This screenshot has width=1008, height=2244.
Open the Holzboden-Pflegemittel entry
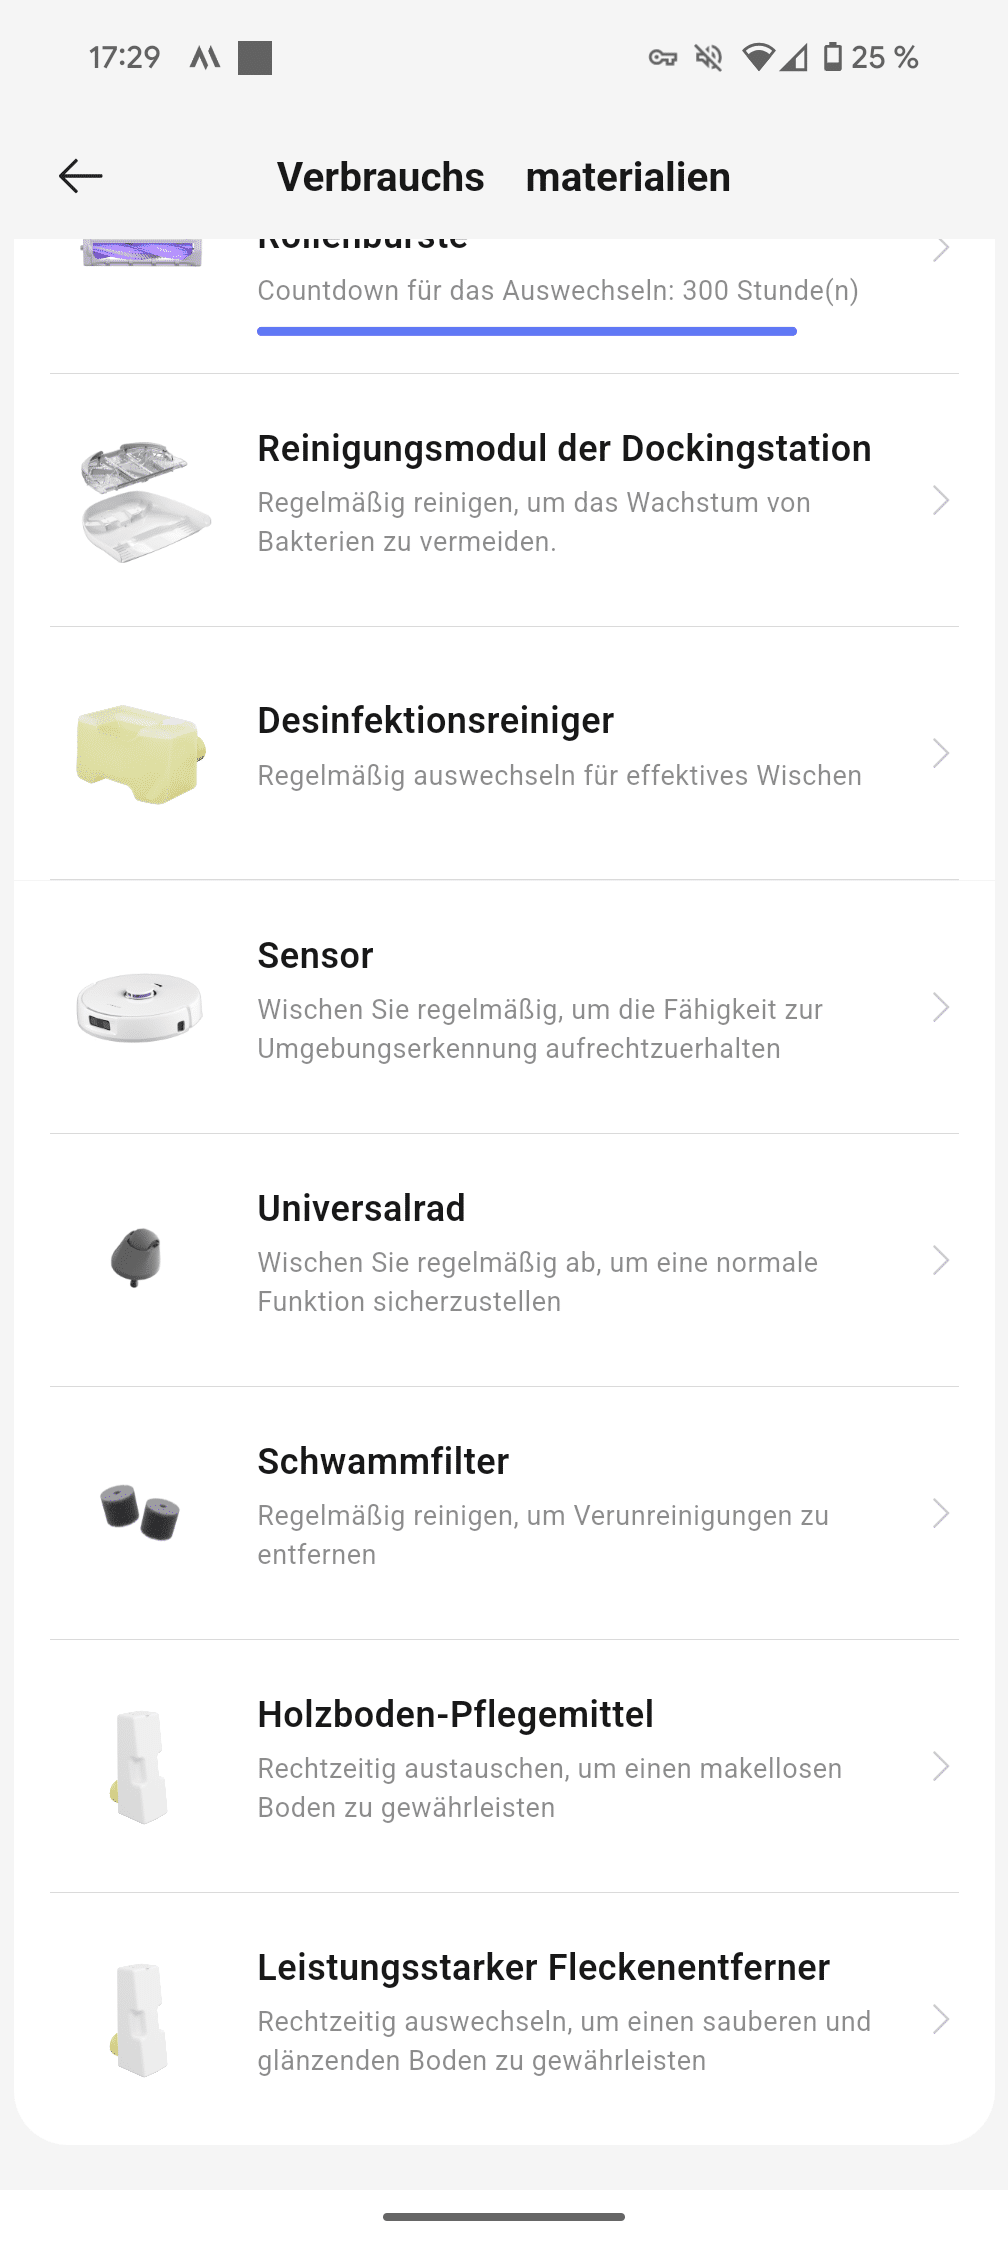[455, 1714]
